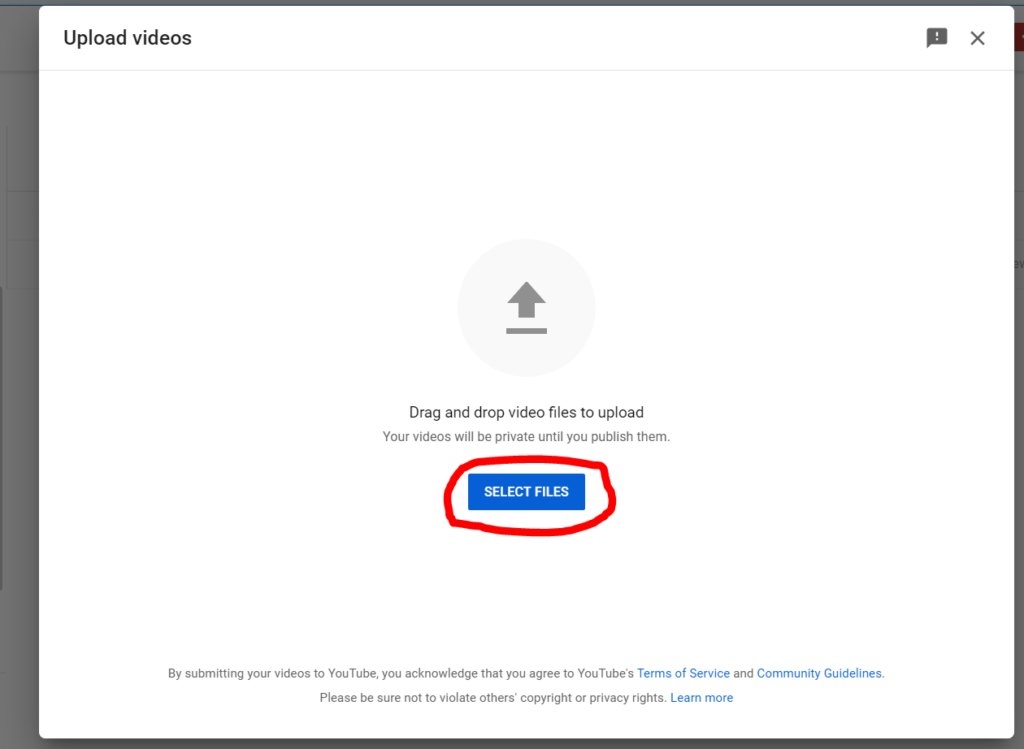Open the Send feedback icon
1024x749 pixels.
(936, 38)
